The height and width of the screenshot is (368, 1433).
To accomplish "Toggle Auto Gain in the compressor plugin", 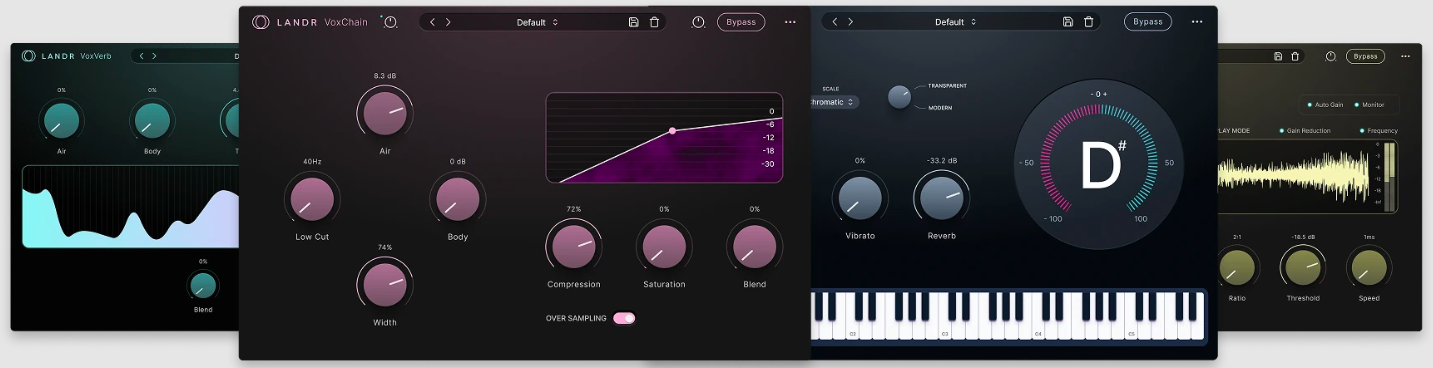I will point(1325,105).
